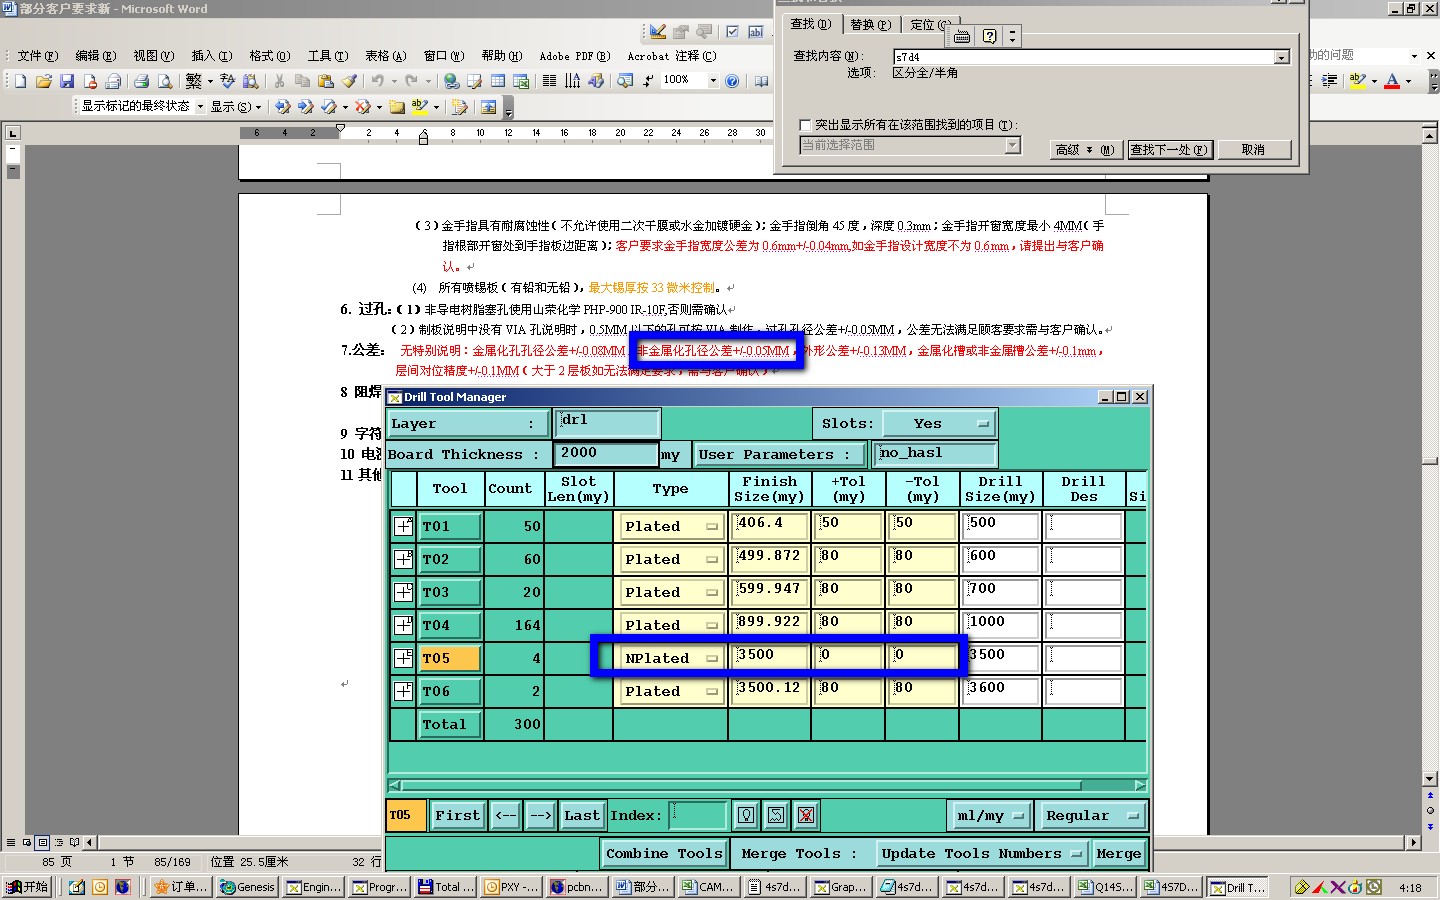The width and height of the screenshot is (1440, 900).
Task: Click the 开始 Start button
Action: pyautogui.click(x=28, y=887)
